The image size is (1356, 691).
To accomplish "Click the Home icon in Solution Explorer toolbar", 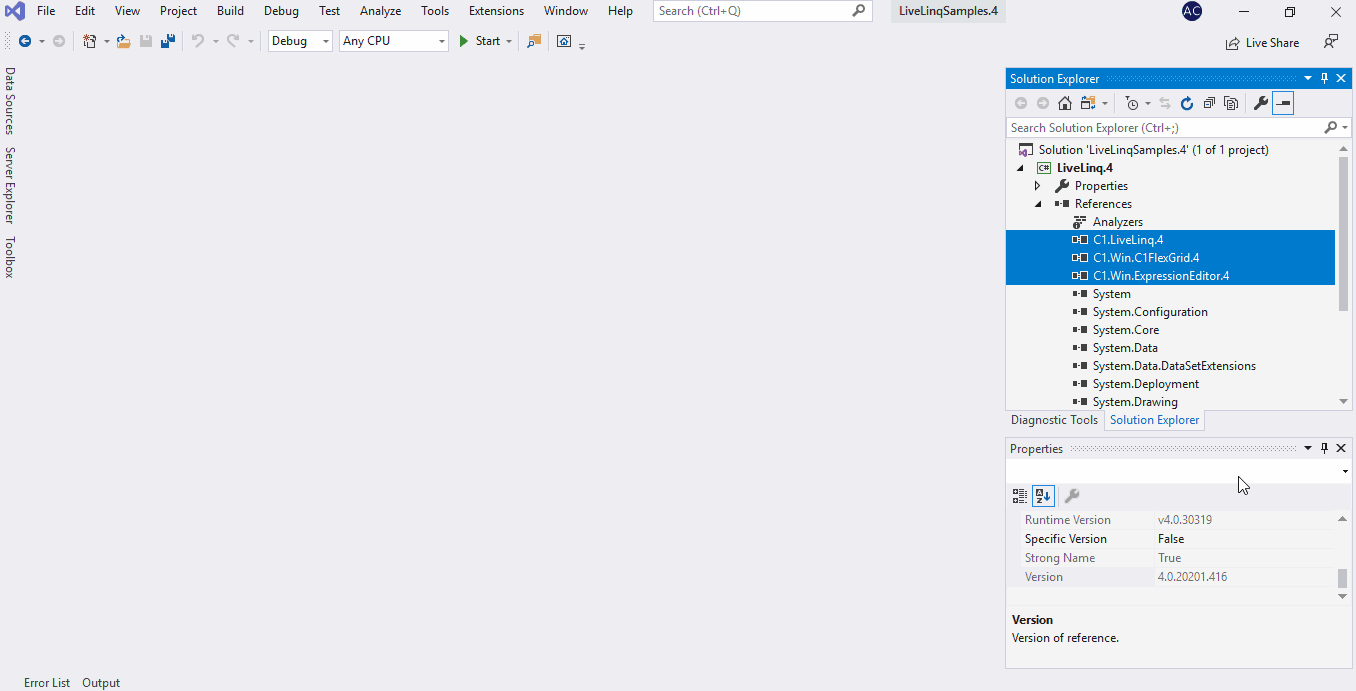I will [1065, 103].
